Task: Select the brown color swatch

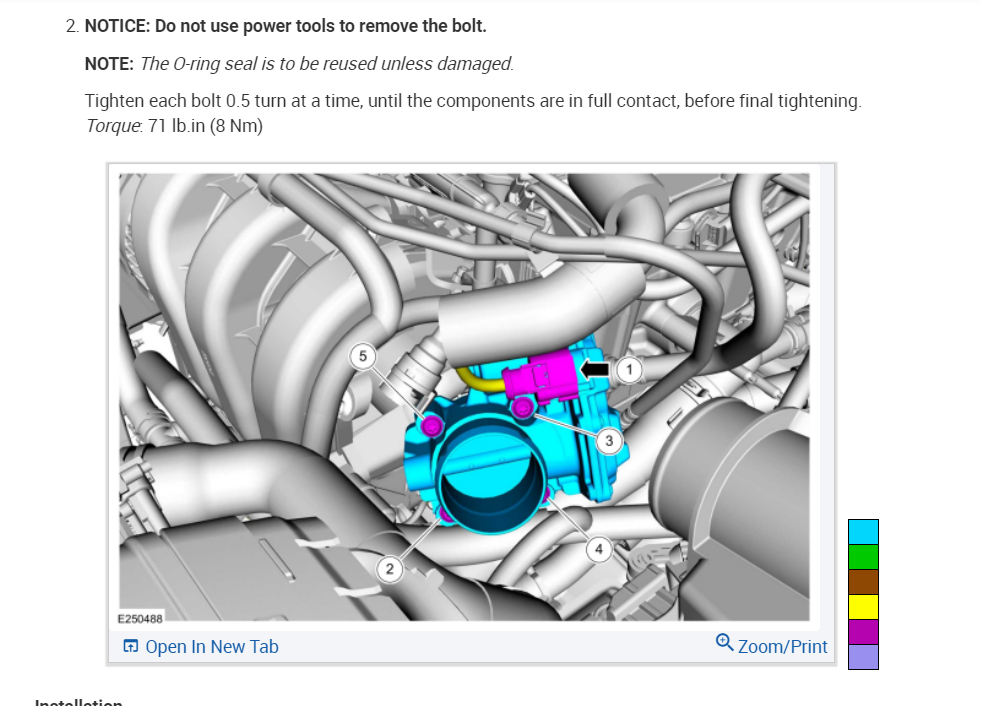Action: (x=863, y=582)
